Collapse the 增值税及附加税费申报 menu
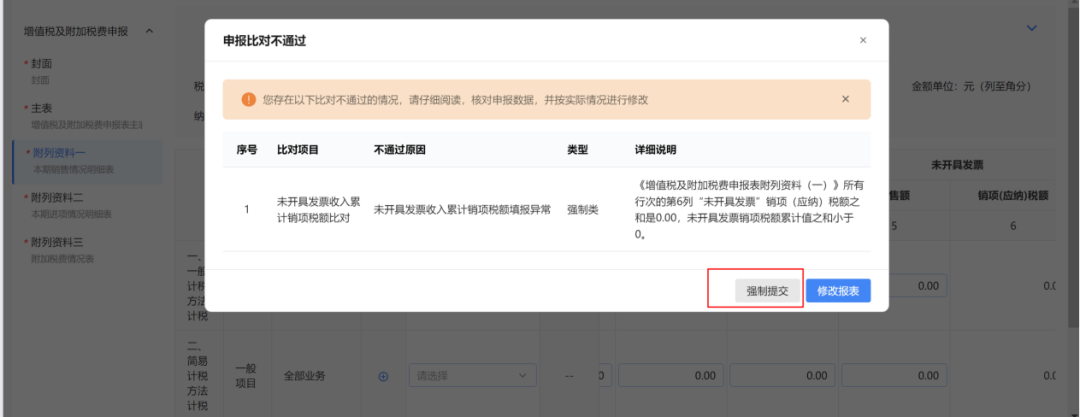This screenshot has height=417, width=1080. (x=149, y=31)
